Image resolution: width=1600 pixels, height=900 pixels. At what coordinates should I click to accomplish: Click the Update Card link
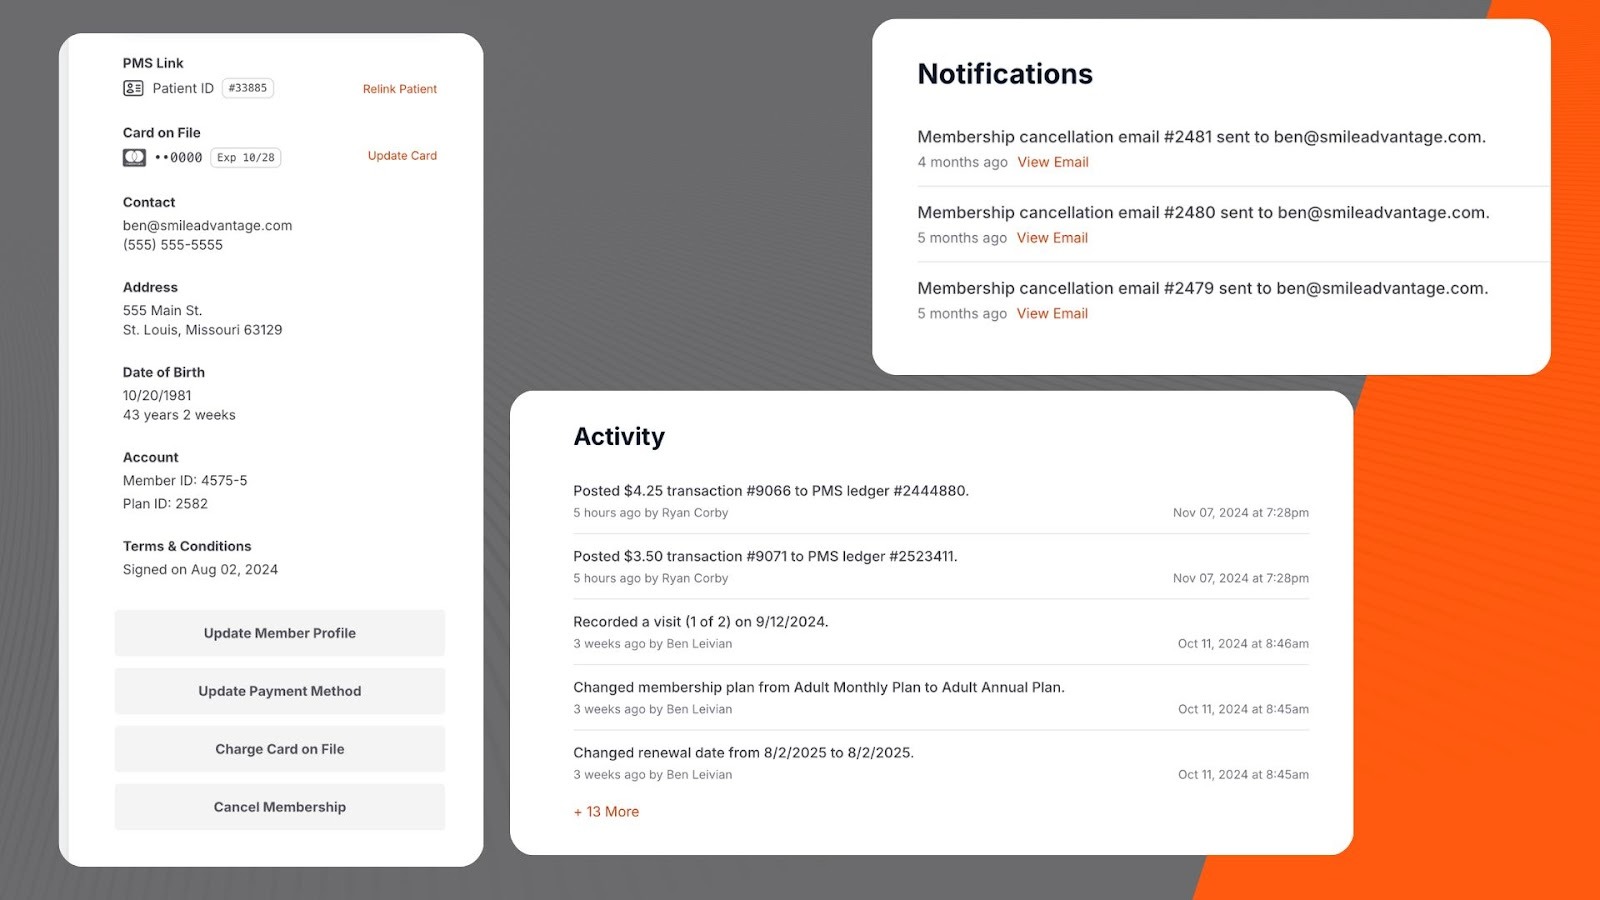pos(402,156)
